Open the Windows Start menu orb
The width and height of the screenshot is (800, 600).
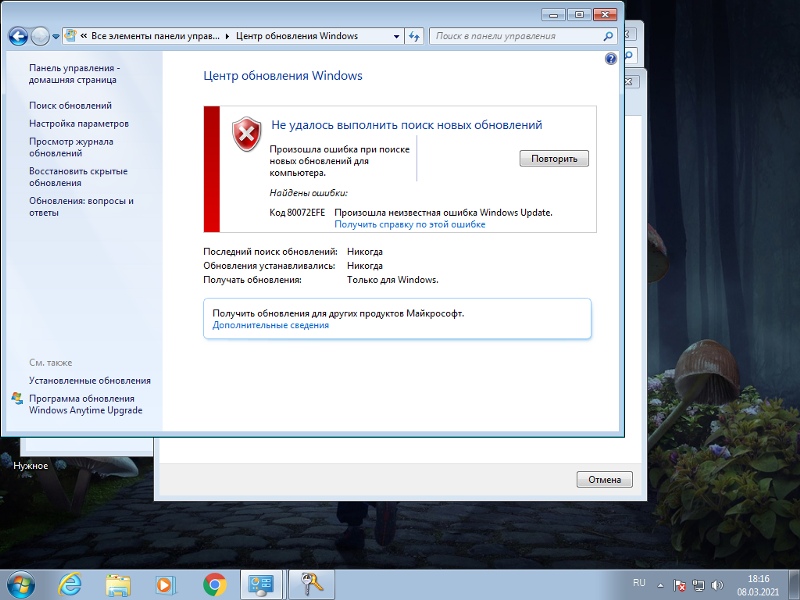[x=21, y=584]
